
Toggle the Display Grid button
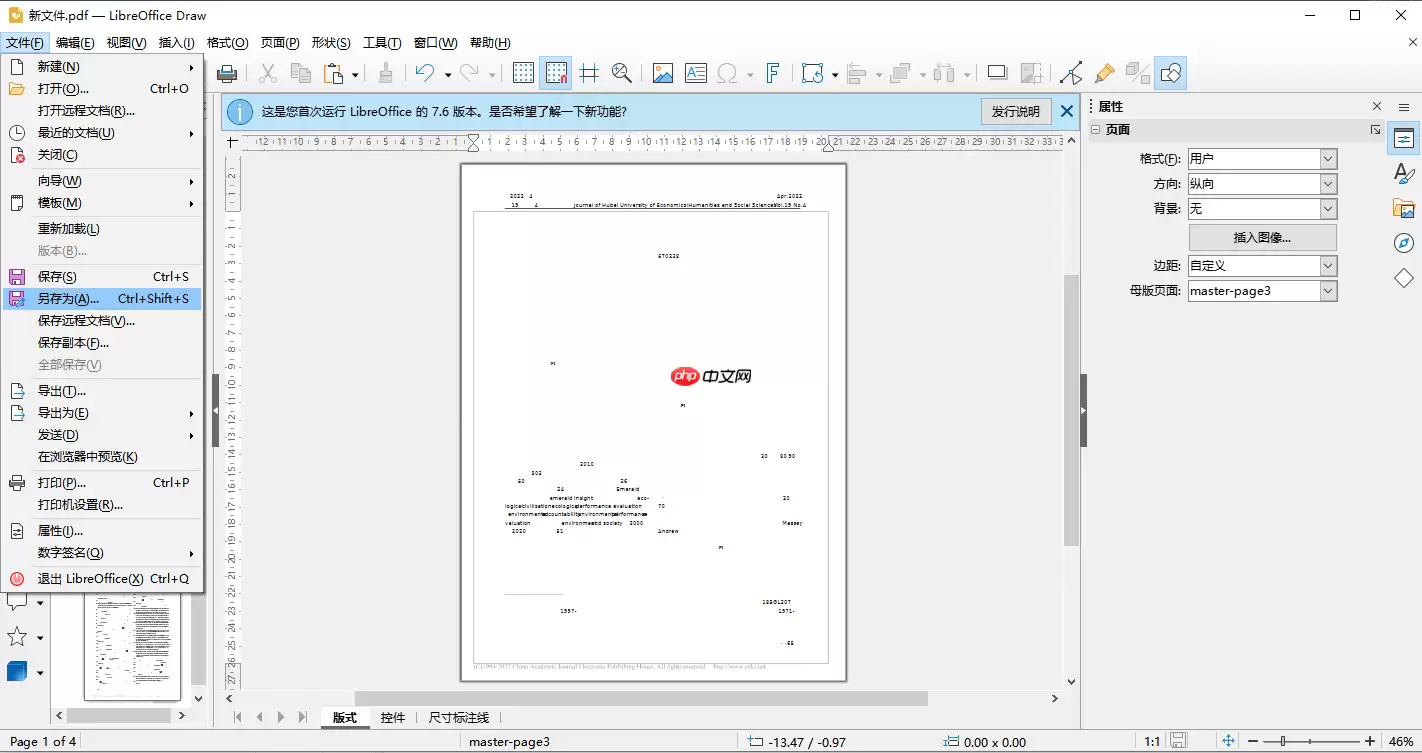pos(523,72)
